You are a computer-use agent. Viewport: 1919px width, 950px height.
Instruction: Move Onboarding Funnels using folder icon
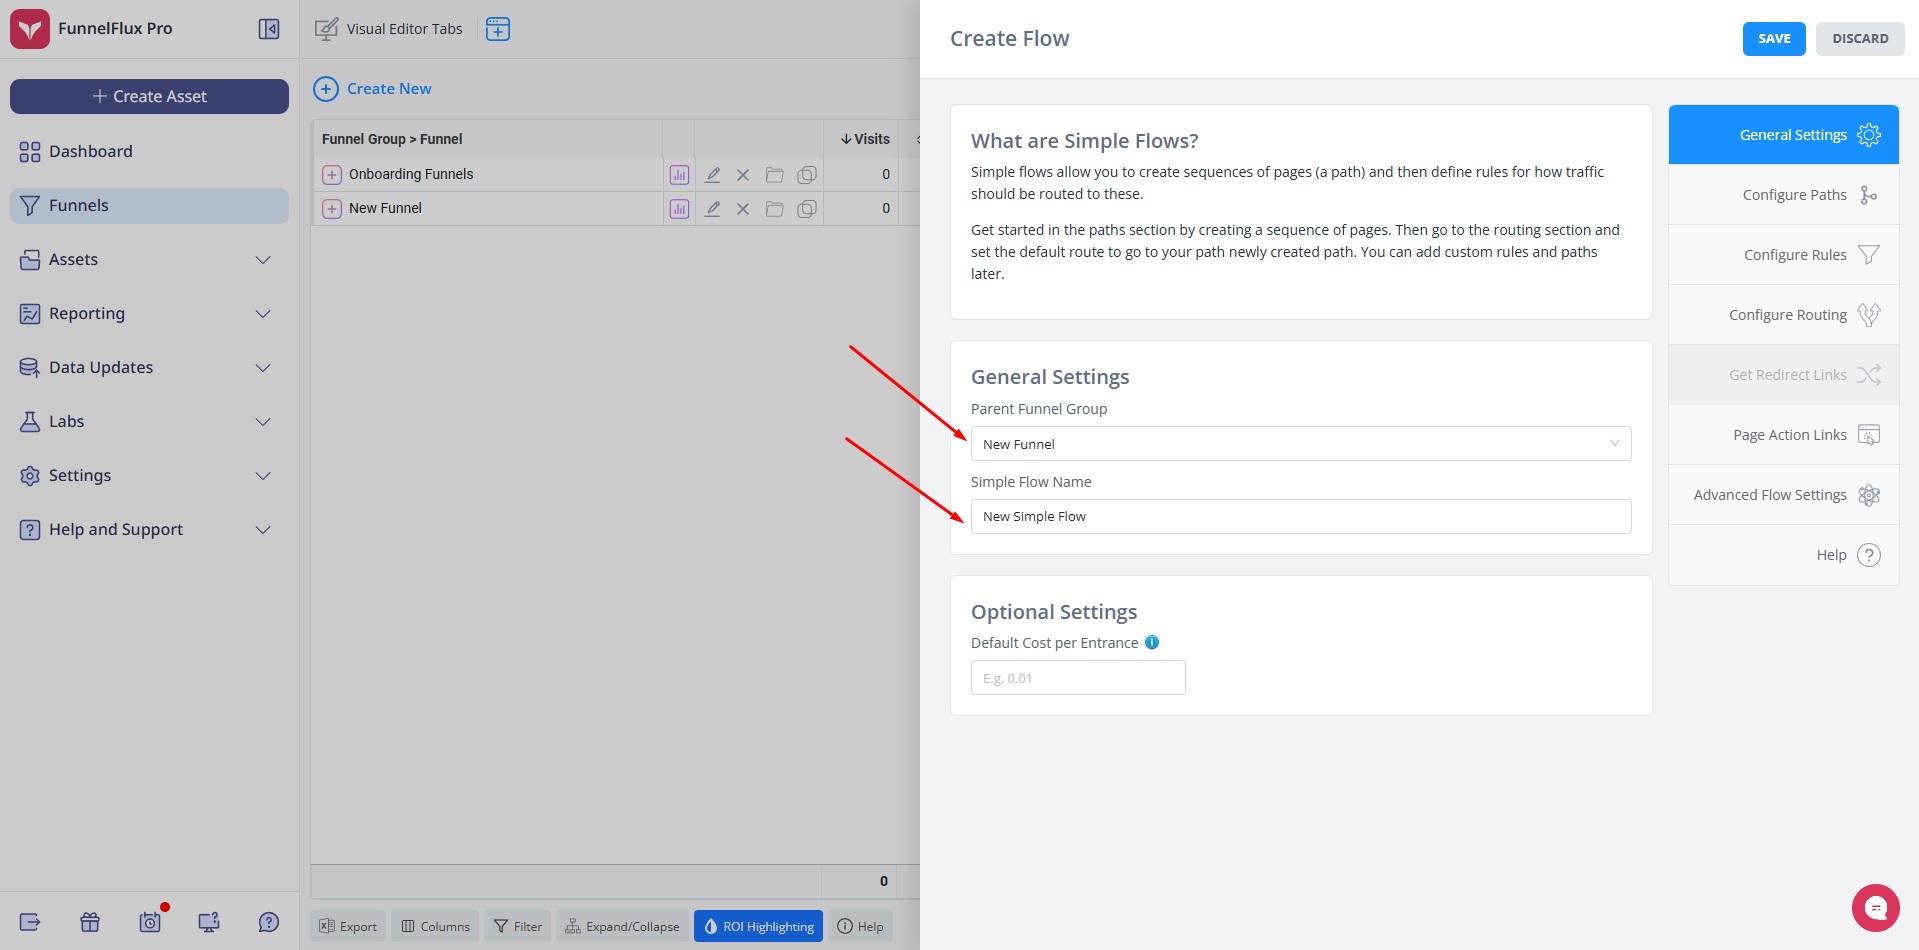pos(774,175)
